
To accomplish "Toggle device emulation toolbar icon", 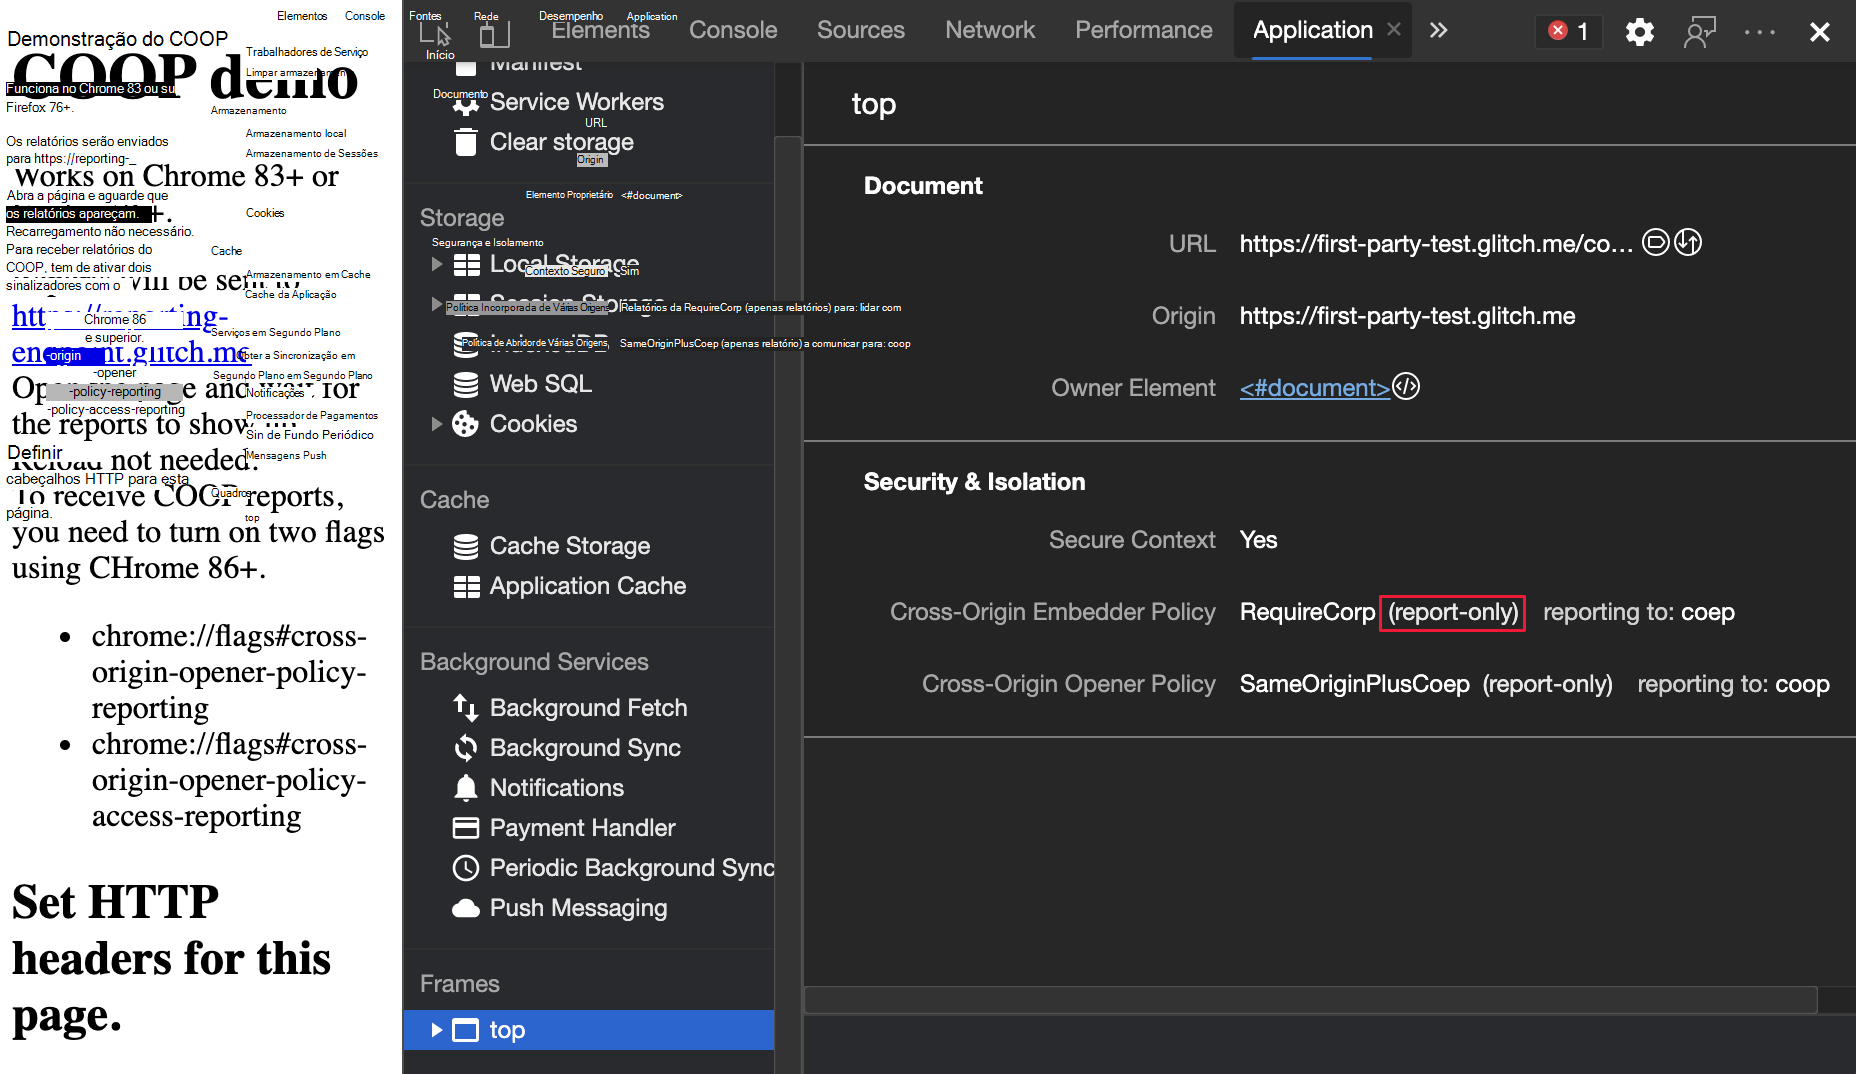I will click(494, 34).
